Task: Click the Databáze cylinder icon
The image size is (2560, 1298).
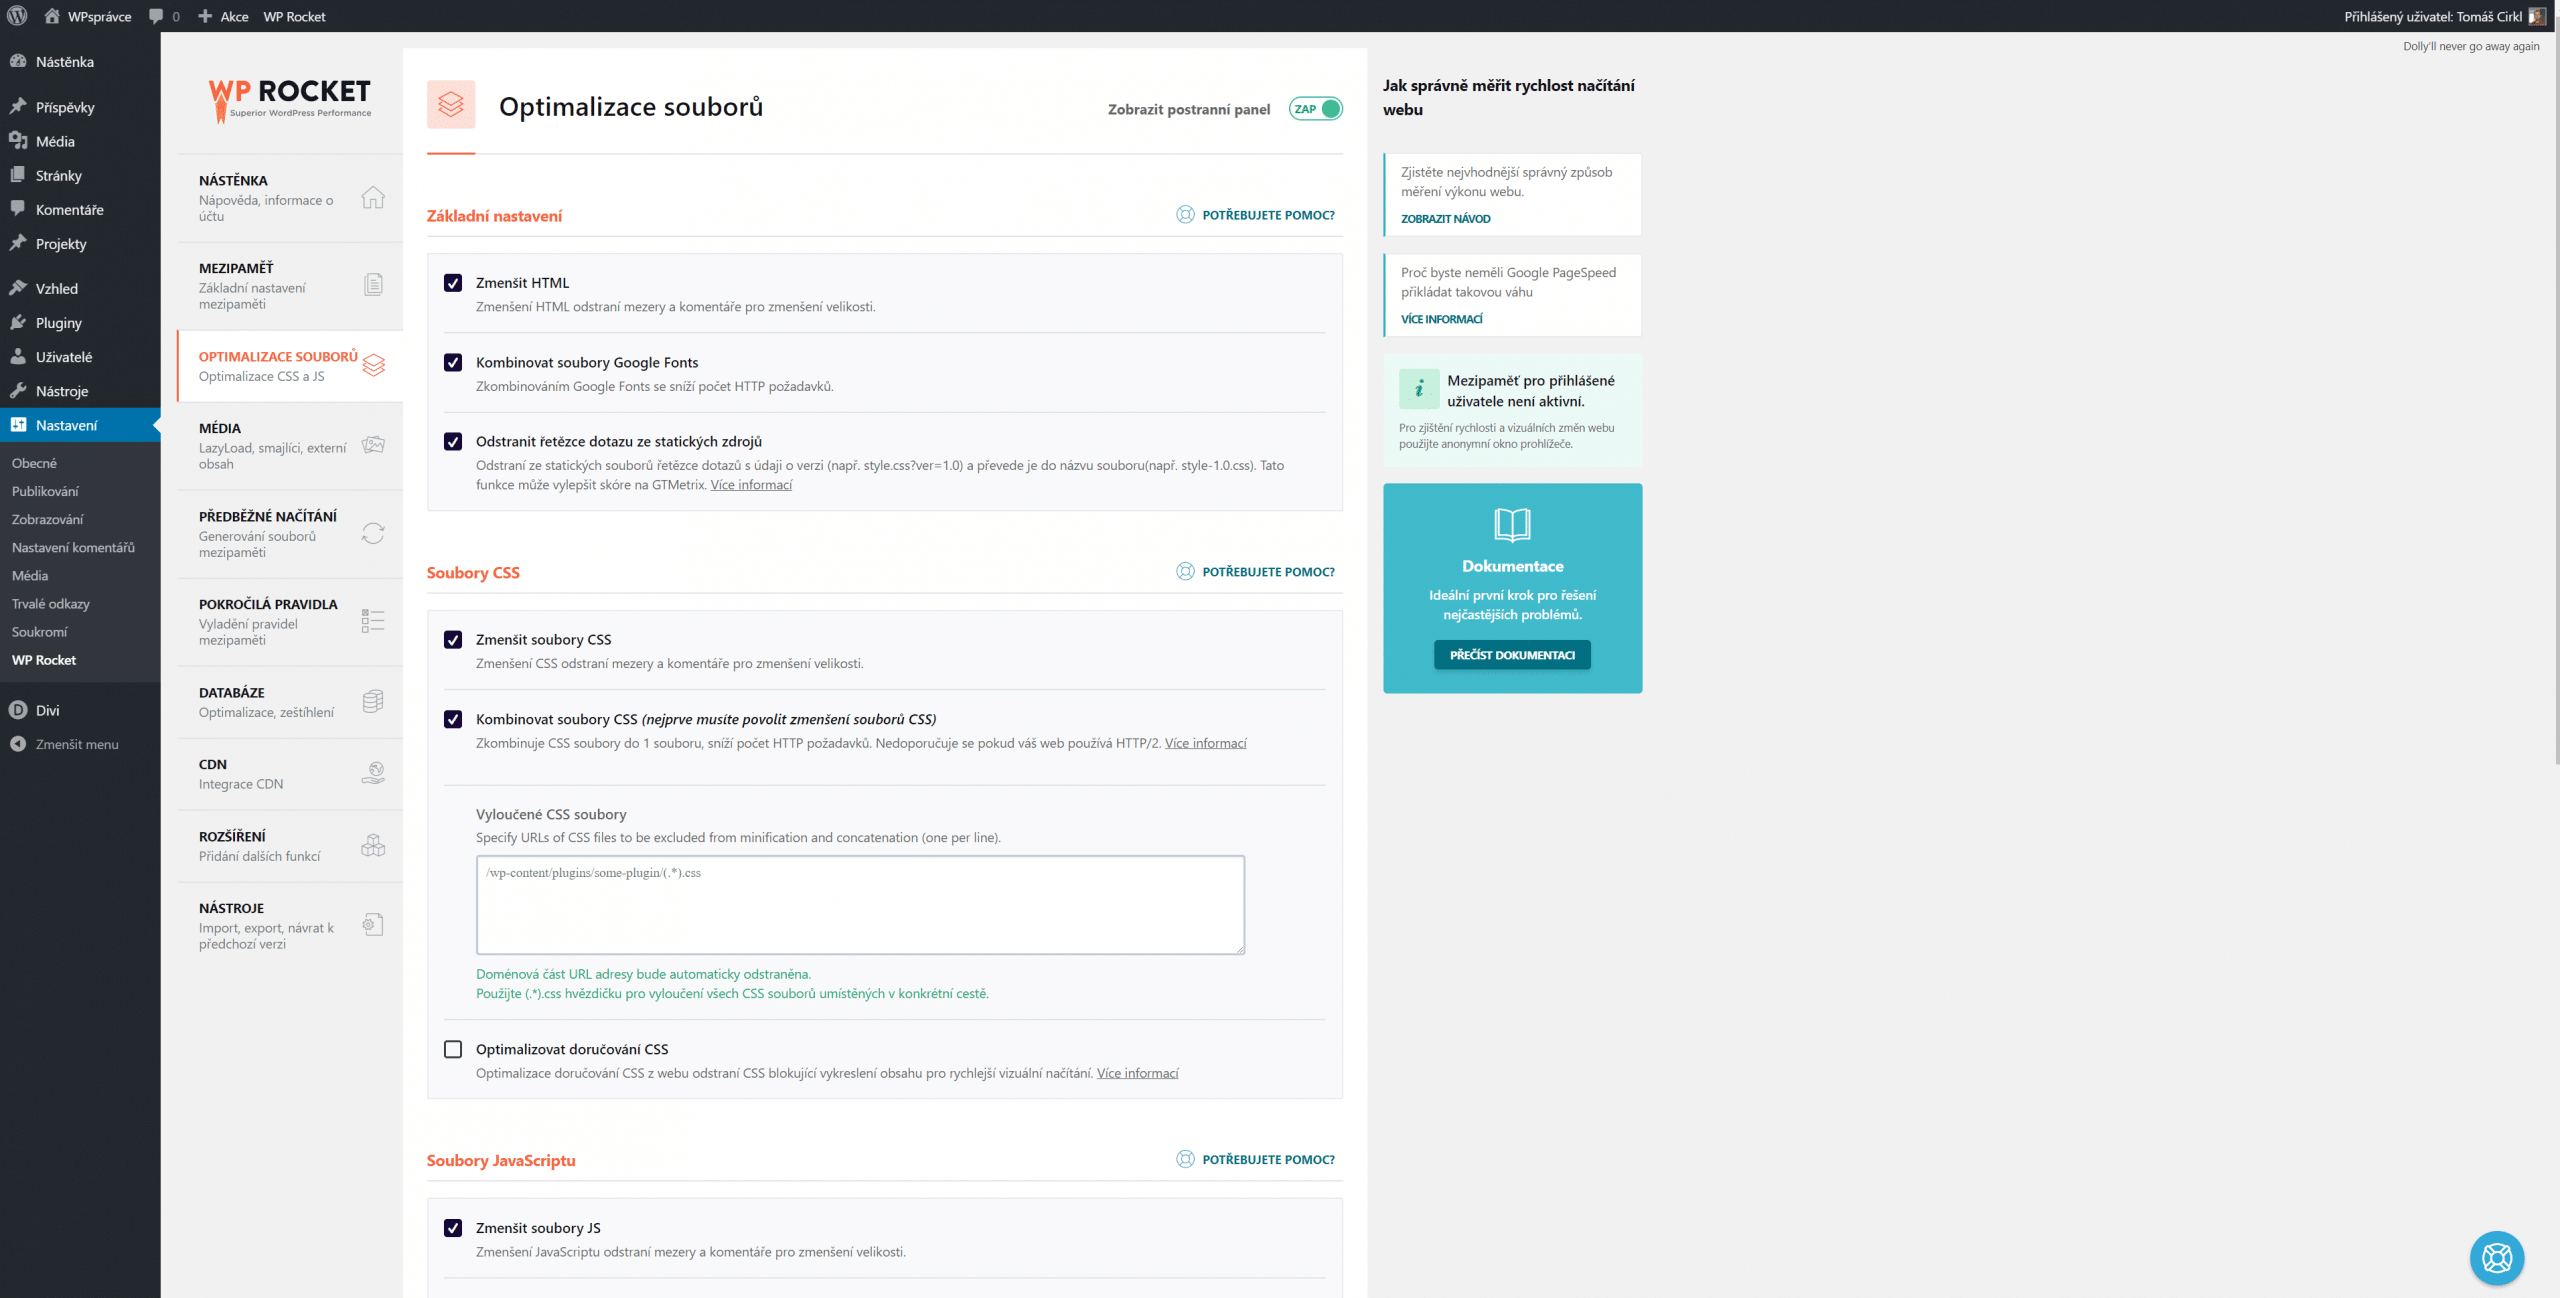Action: coord(373,701)
